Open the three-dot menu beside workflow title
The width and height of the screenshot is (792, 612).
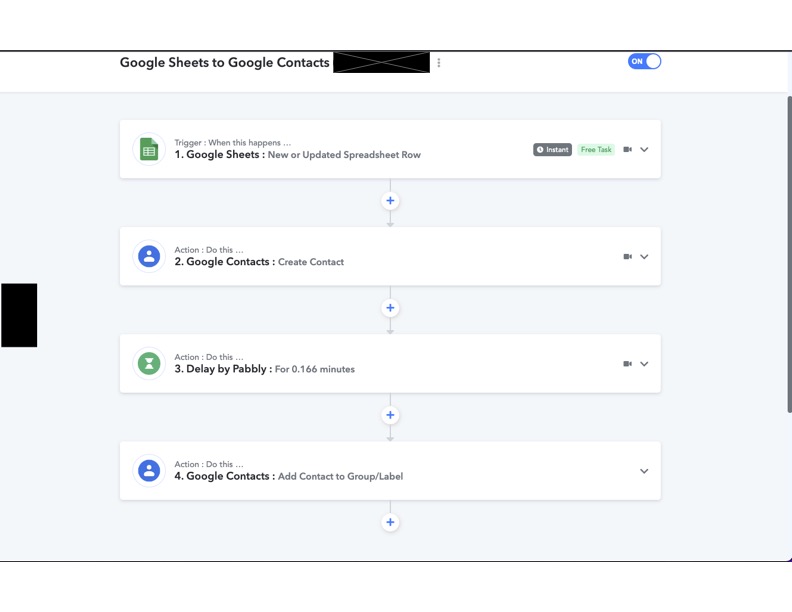tap(438, 63)
